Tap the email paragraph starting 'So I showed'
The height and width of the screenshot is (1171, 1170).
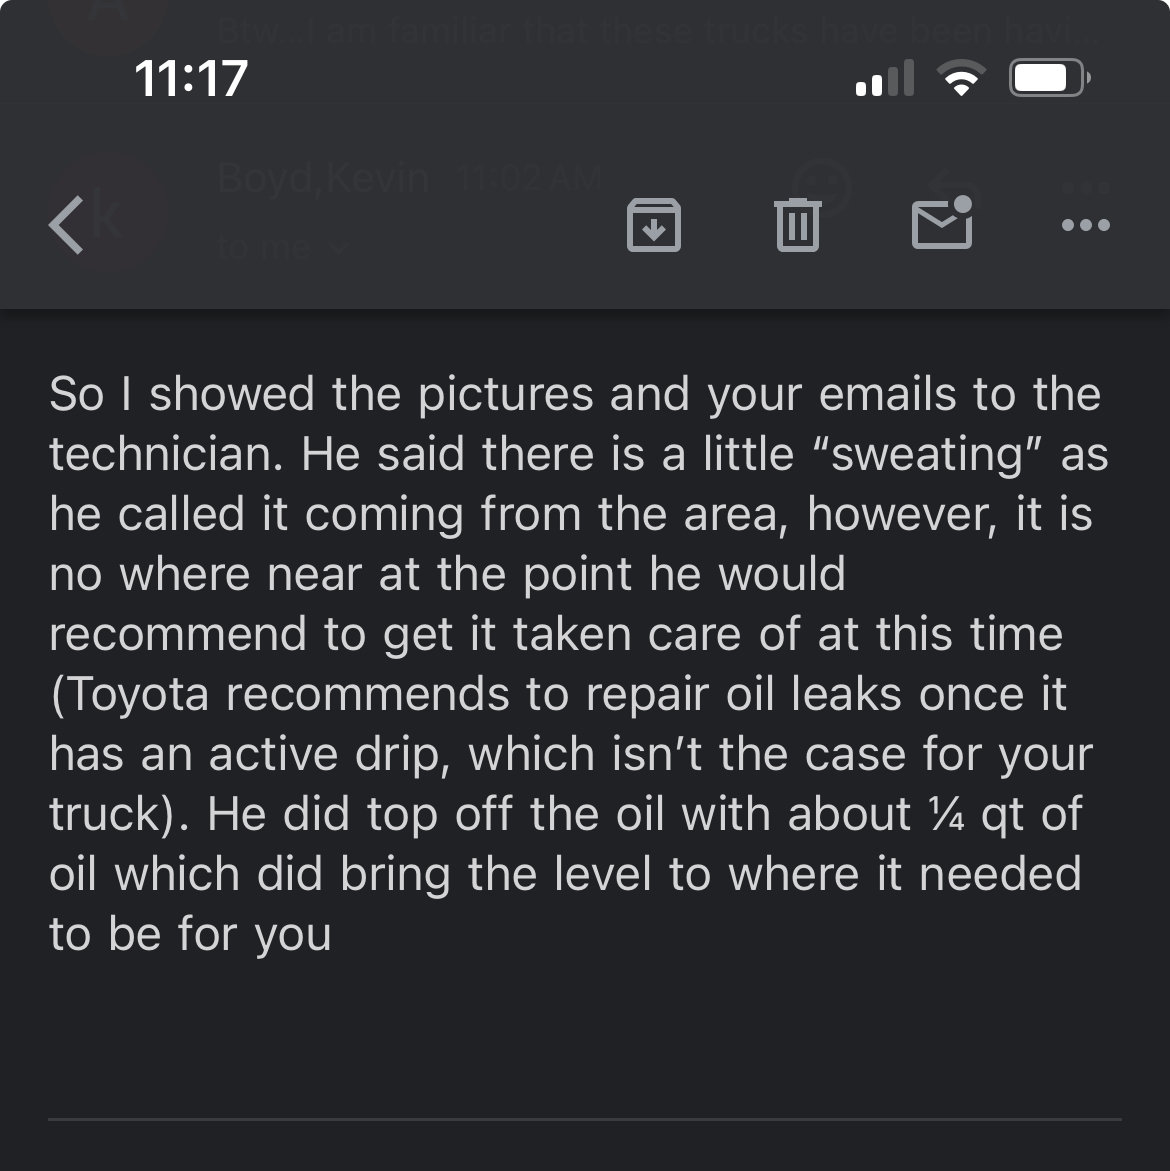579,664
